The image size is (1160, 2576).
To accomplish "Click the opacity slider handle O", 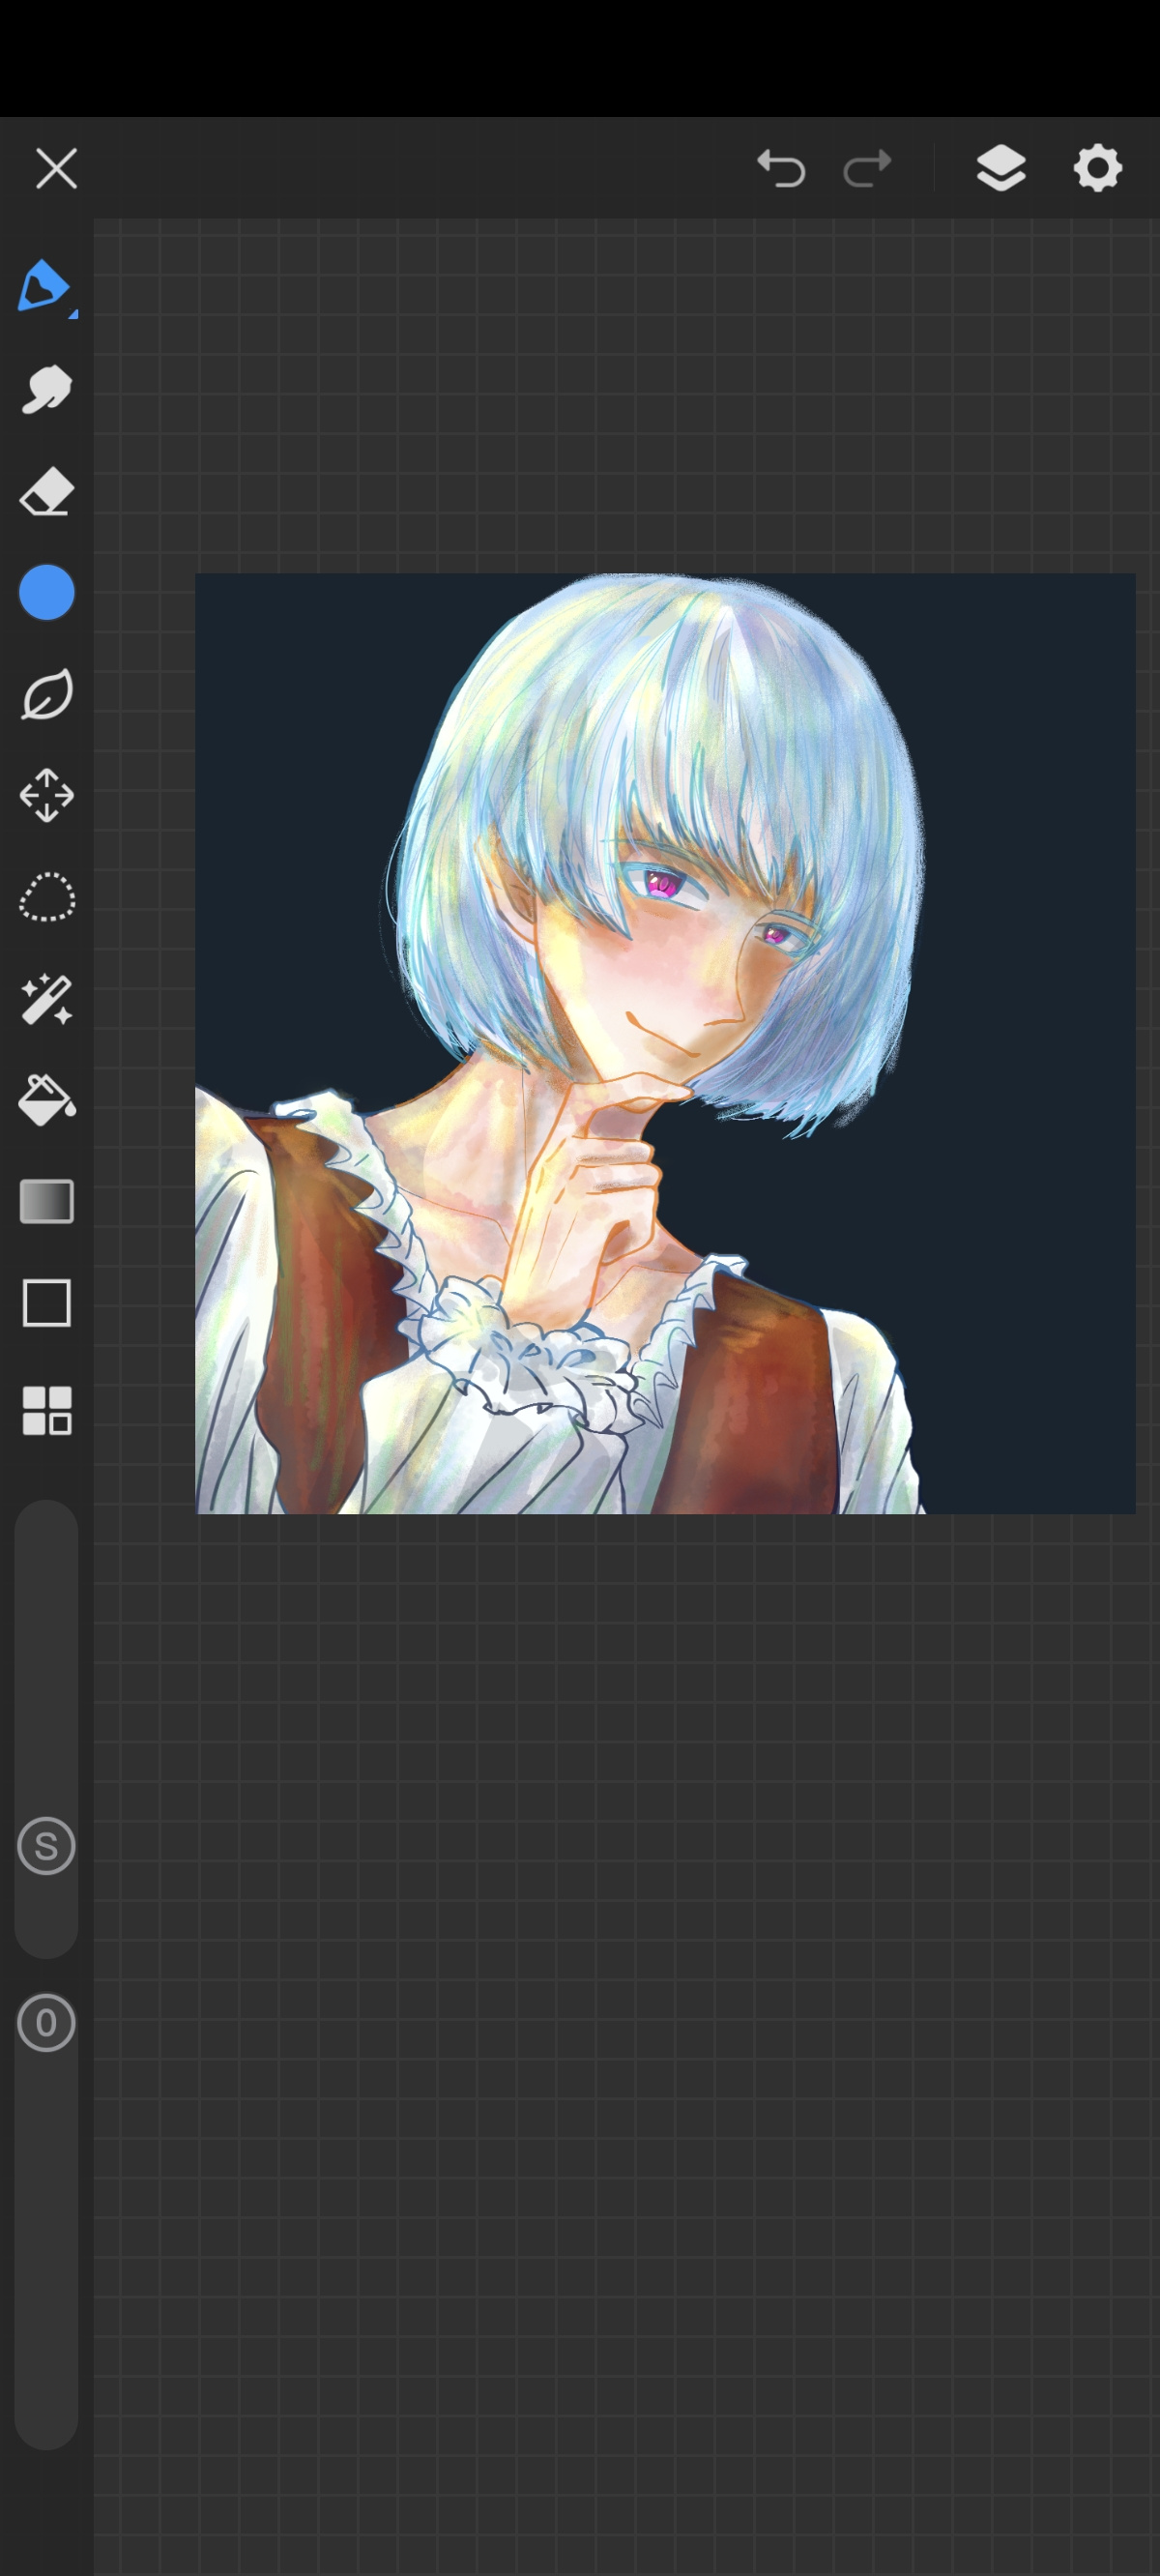I will (46, 2023).
